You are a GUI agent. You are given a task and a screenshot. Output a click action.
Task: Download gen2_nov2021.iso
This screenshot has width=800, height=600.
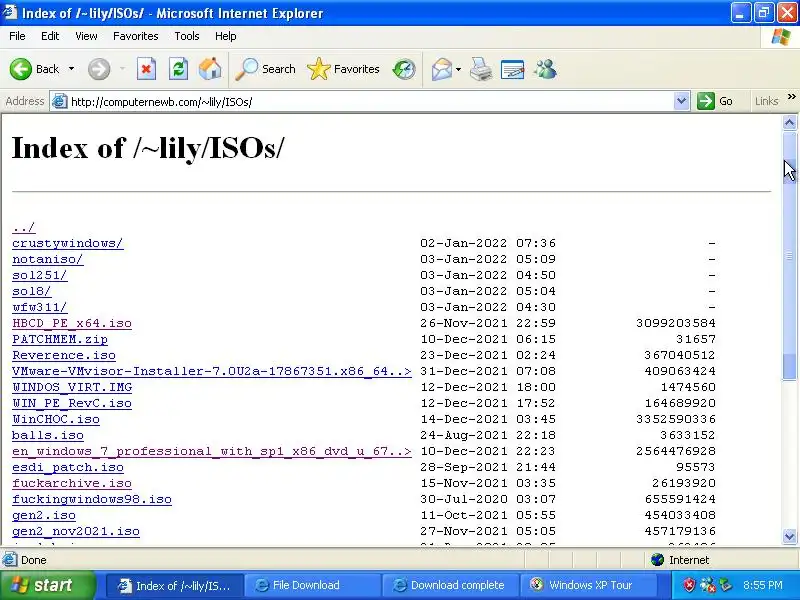[76, 532]
